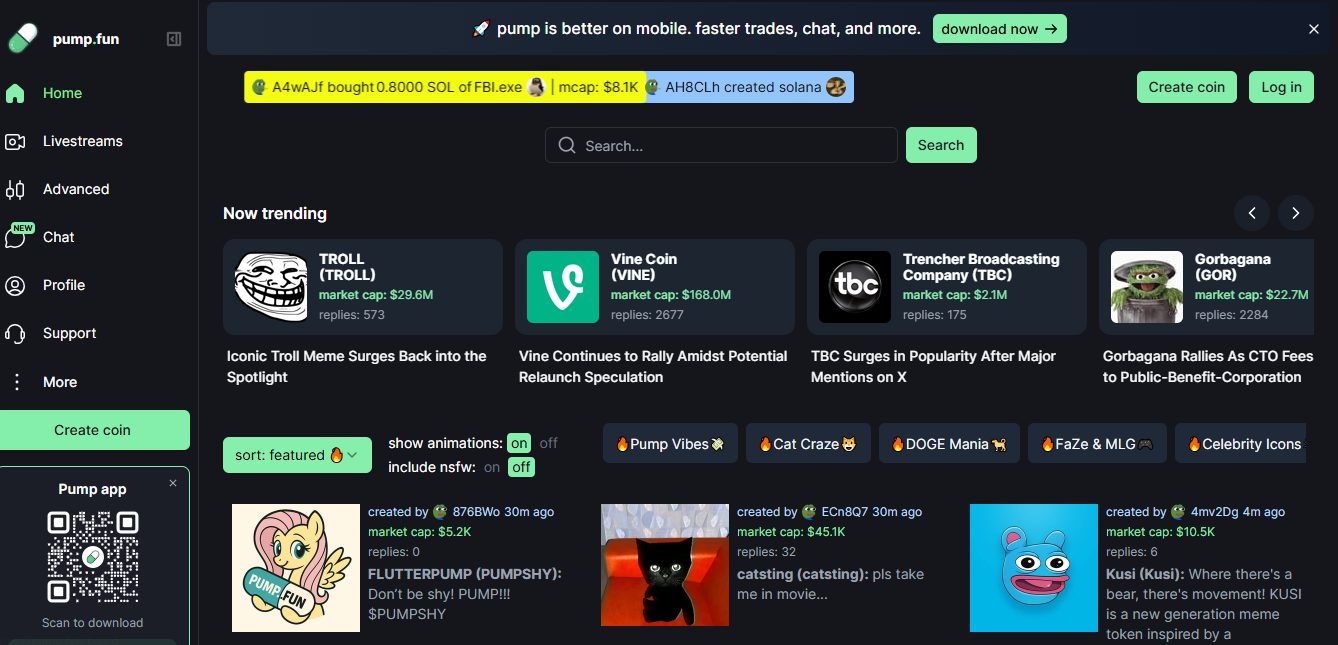Screen dimensions: 1338x645
Task: Click the Advanced candlestick chart icon
Action: pyautogui.click(x=15, y=189)
